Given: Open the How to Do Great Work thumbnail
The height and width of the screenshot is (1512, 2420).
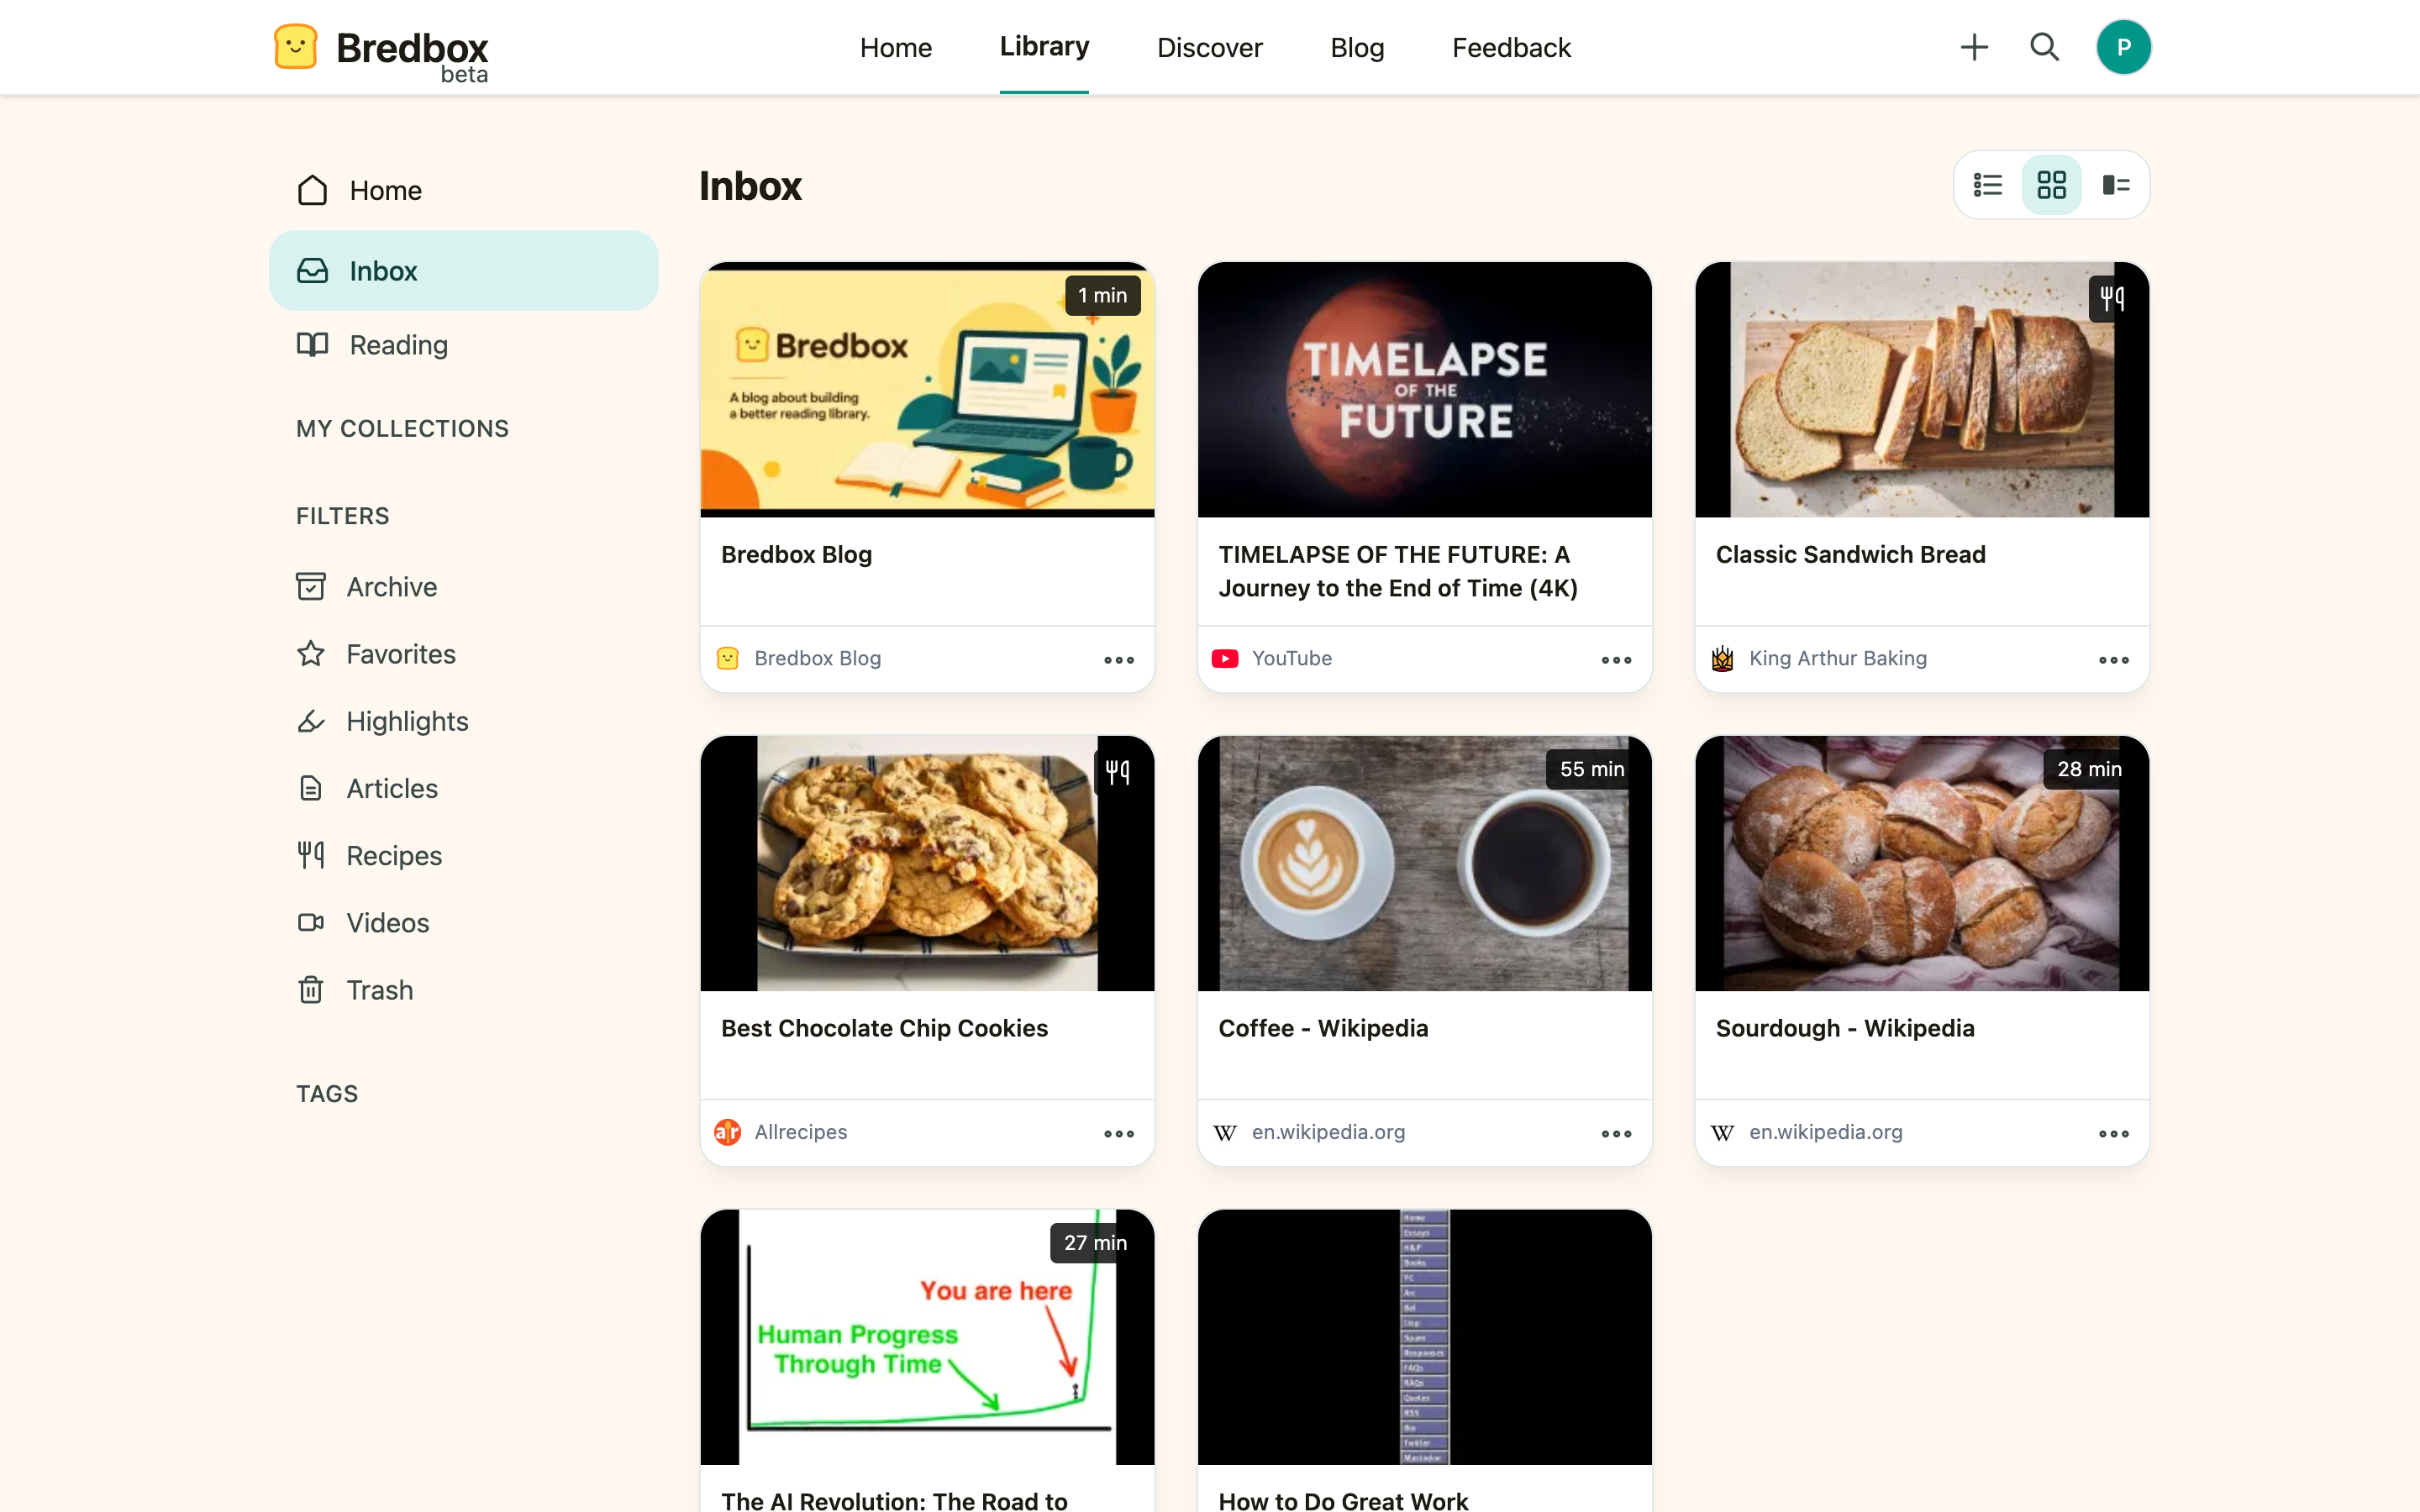Looking at the screenshot, I should 1424,1337.
